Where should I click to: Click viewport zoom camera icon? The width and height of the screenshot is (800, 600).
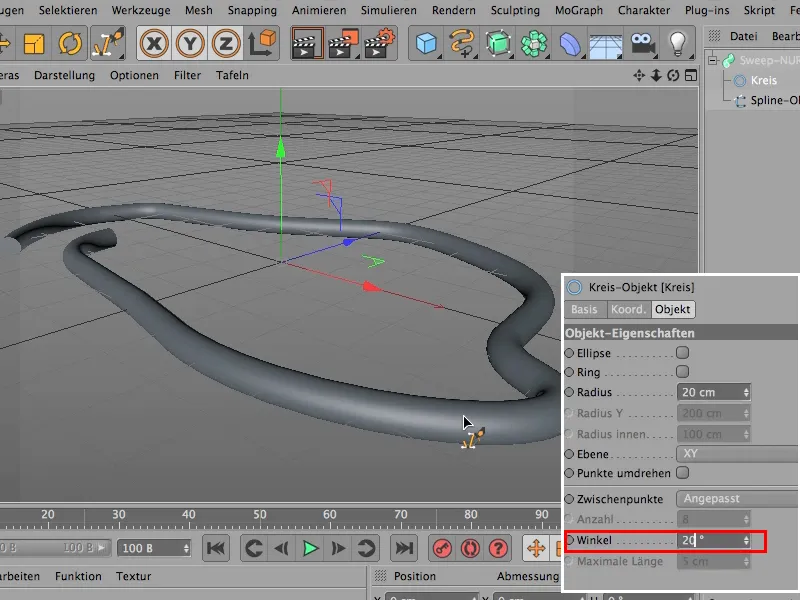pos(656,76)
